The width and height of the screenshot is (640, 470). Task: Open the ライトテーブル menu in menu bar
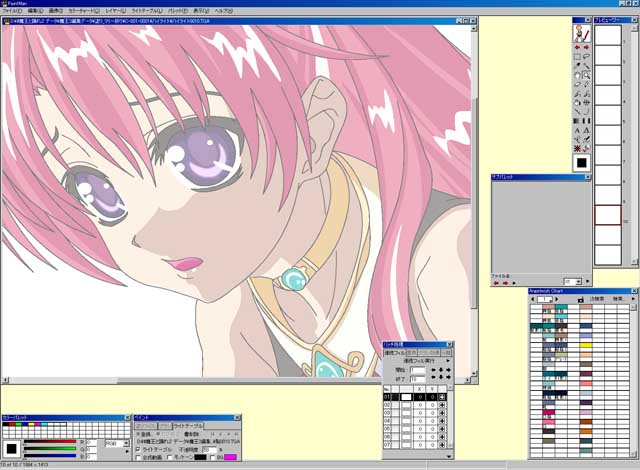tap(147, 11)
